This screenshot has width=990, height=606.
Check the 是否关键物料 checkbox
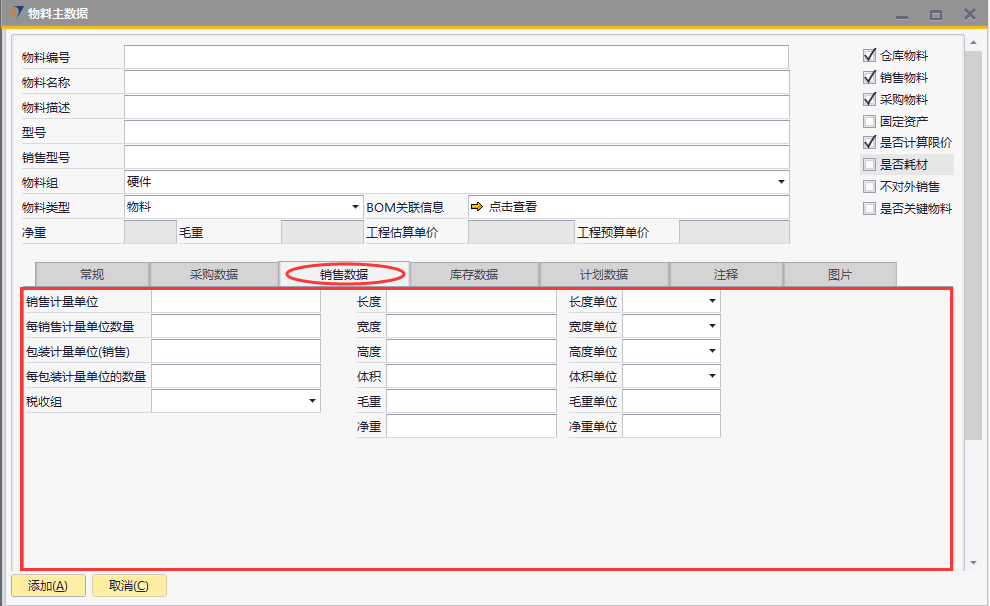(869, 209)
